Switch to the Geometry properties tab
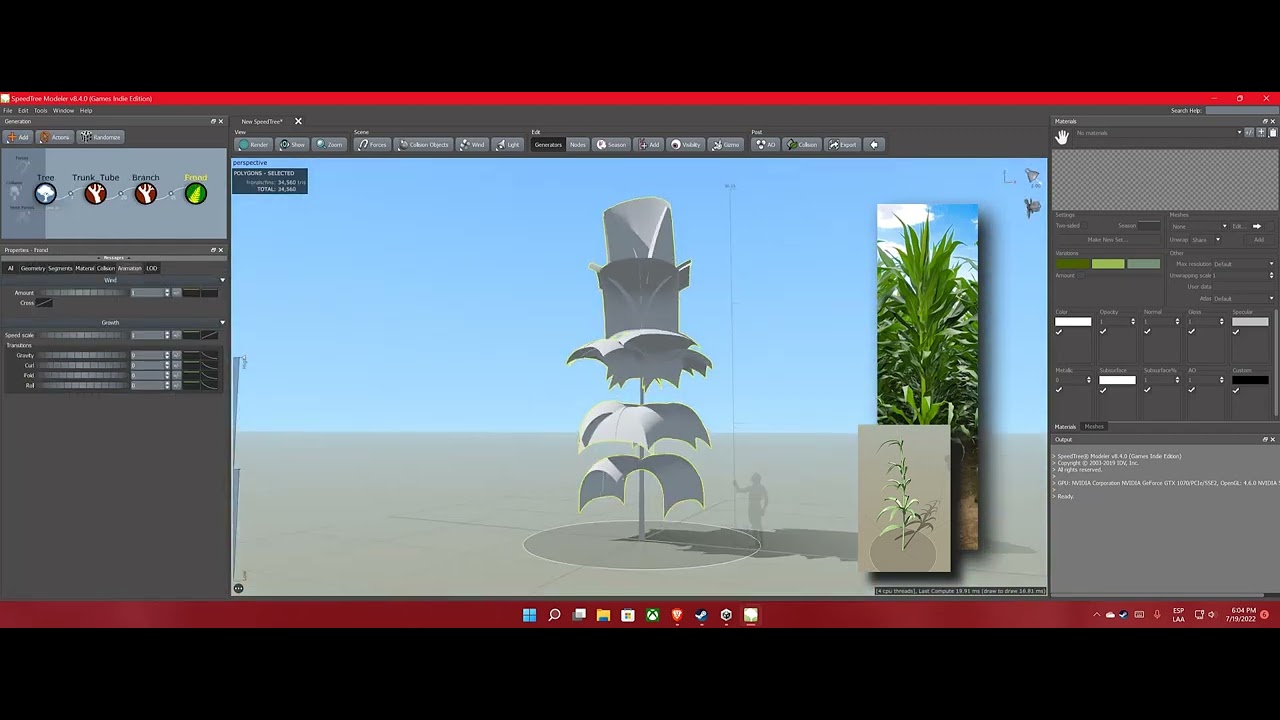Image resolution: width=1280 pixels, height=720 pixels. click(33, 268)
